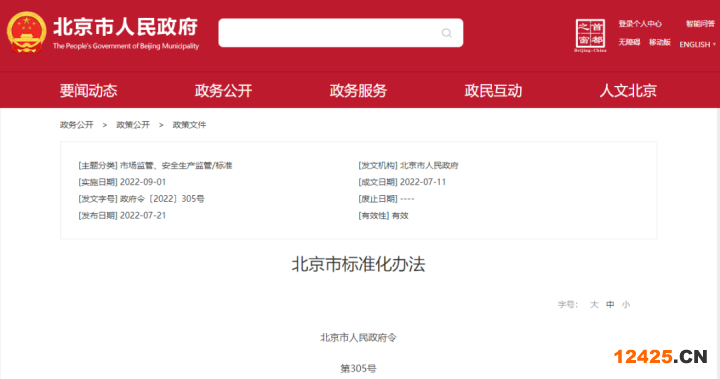Click the national emblem logo
This screenshot has width=720, height=379.
pos(26,32)
